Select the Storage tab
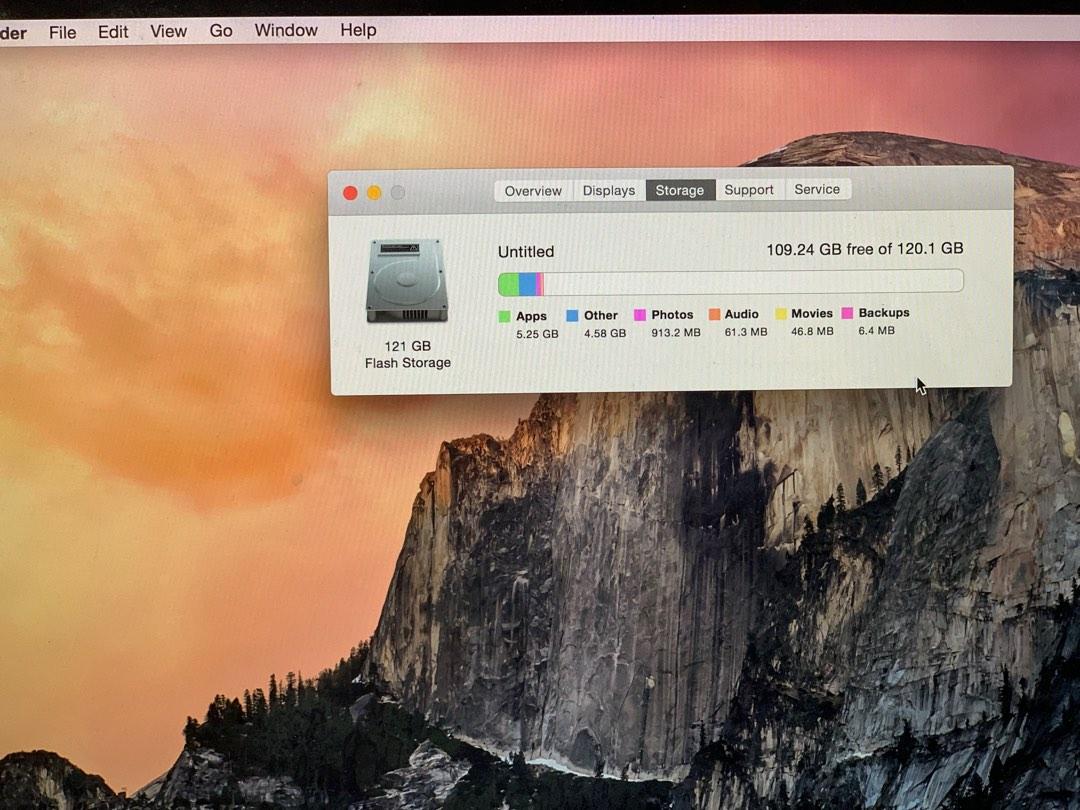 point(680,190)
